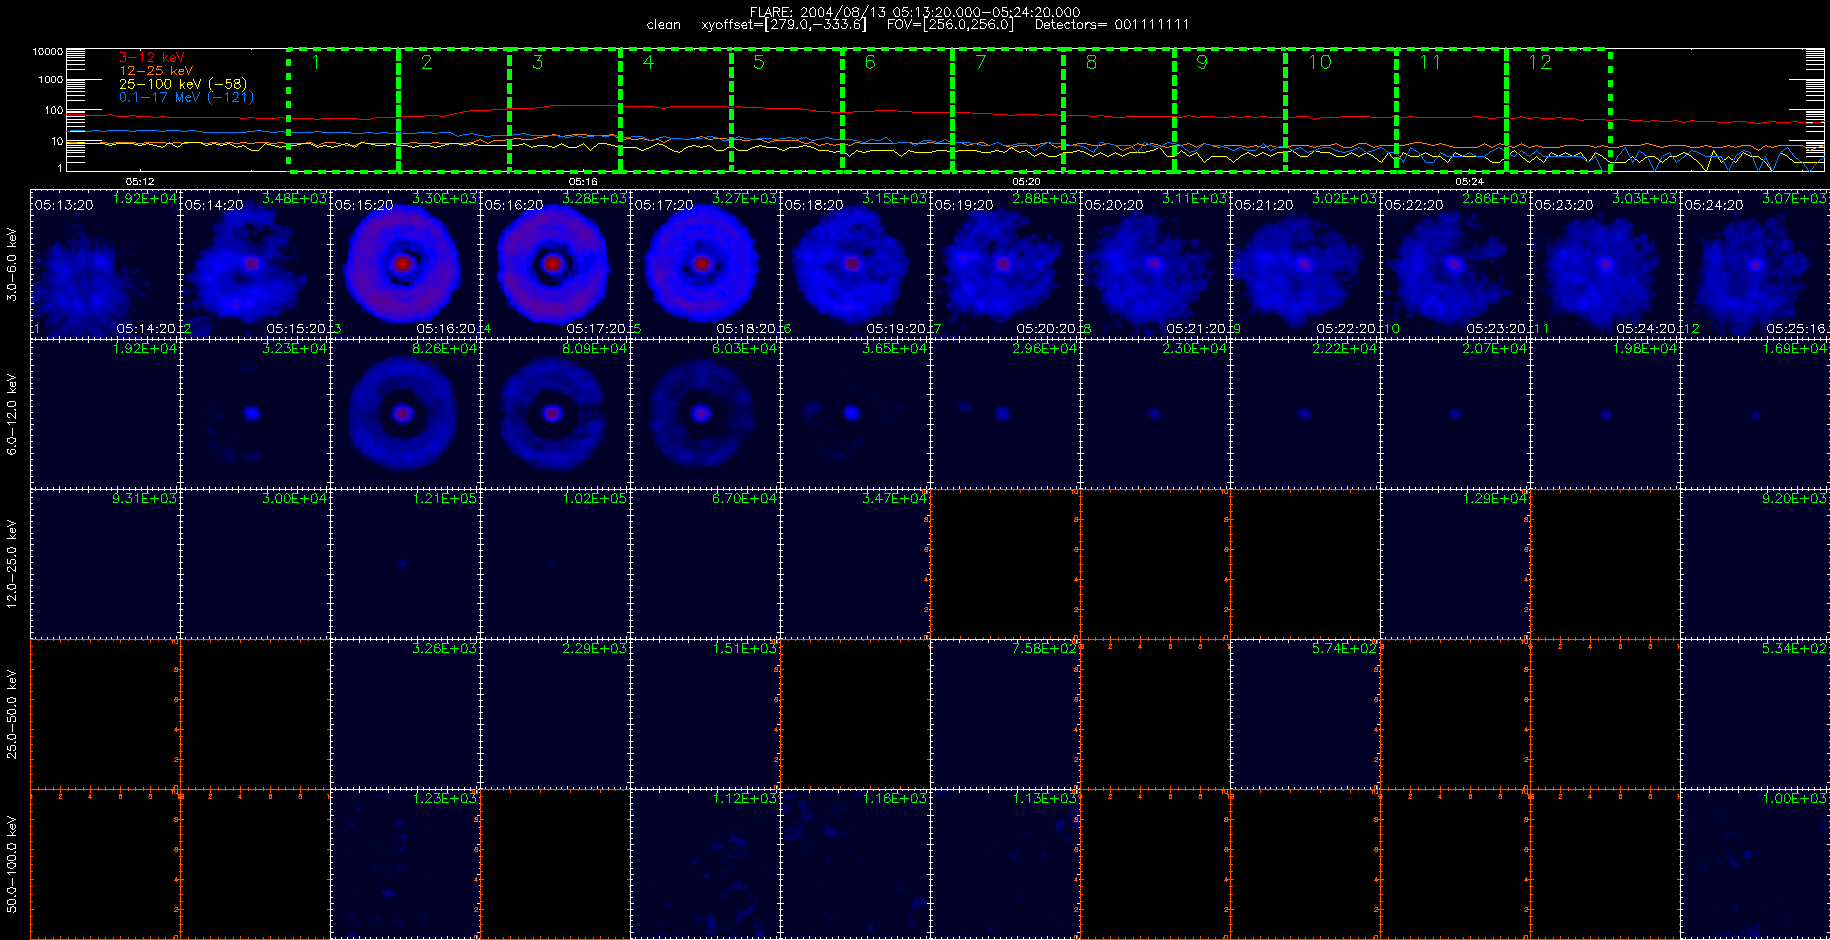Open the 3.0-6.0 keV image at 05:24:20
Viewport: 1830px width, 940px height.
point(1755,263)
